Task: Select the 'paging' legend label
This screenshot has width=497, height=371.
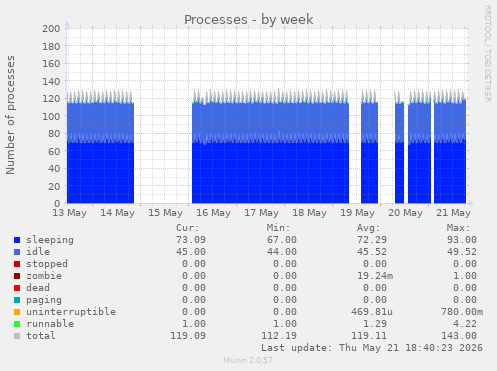Action: coord(44,300)
